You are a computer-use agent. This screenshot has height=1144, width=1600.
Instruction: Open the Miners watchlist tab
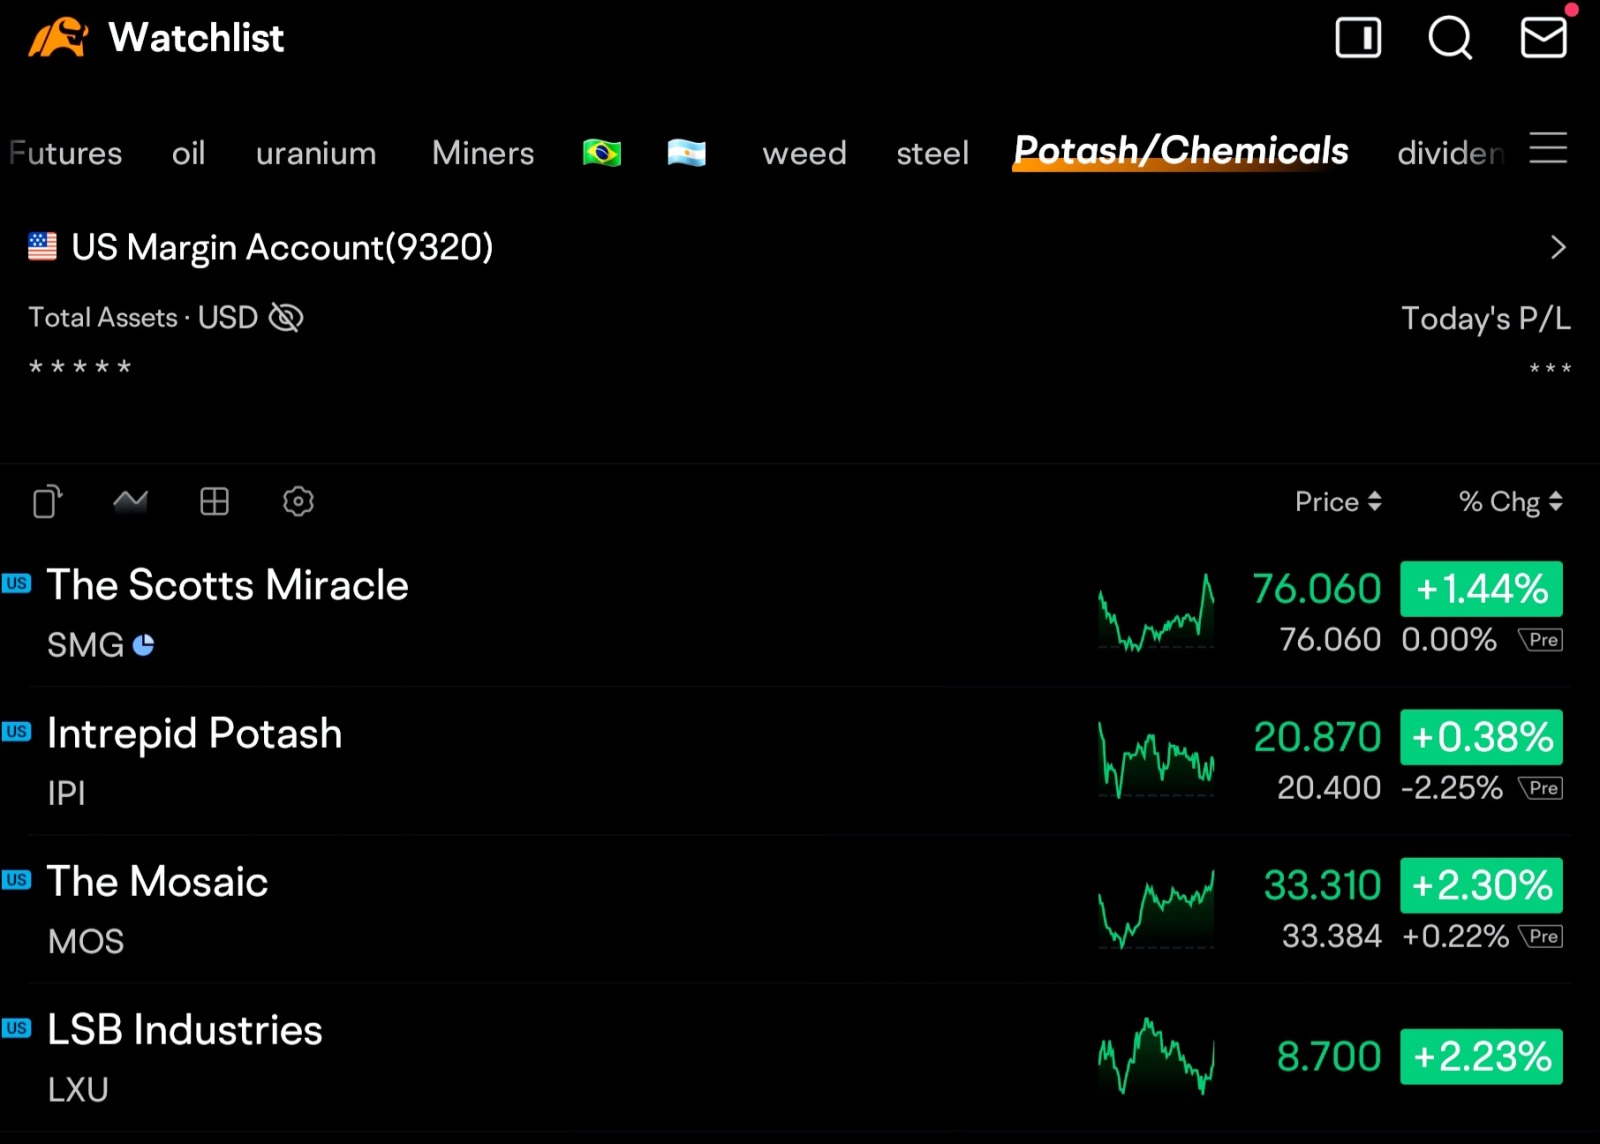pyautogui.click(x=483, y=153)
